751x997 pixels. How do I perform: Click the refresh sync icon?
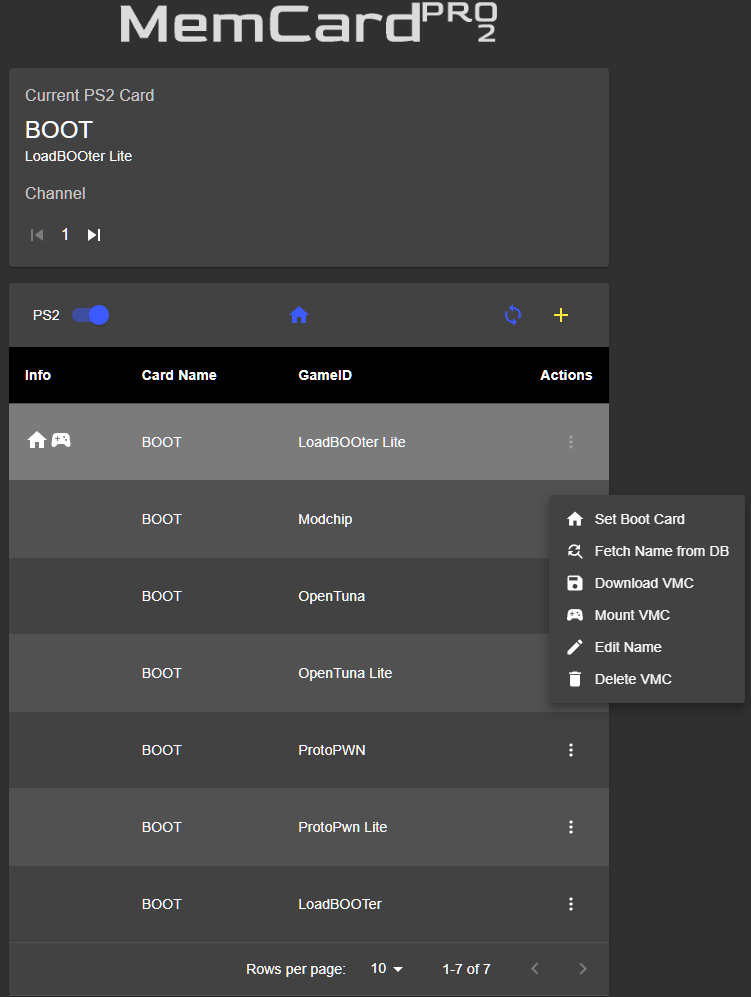[x=513, y=315]
